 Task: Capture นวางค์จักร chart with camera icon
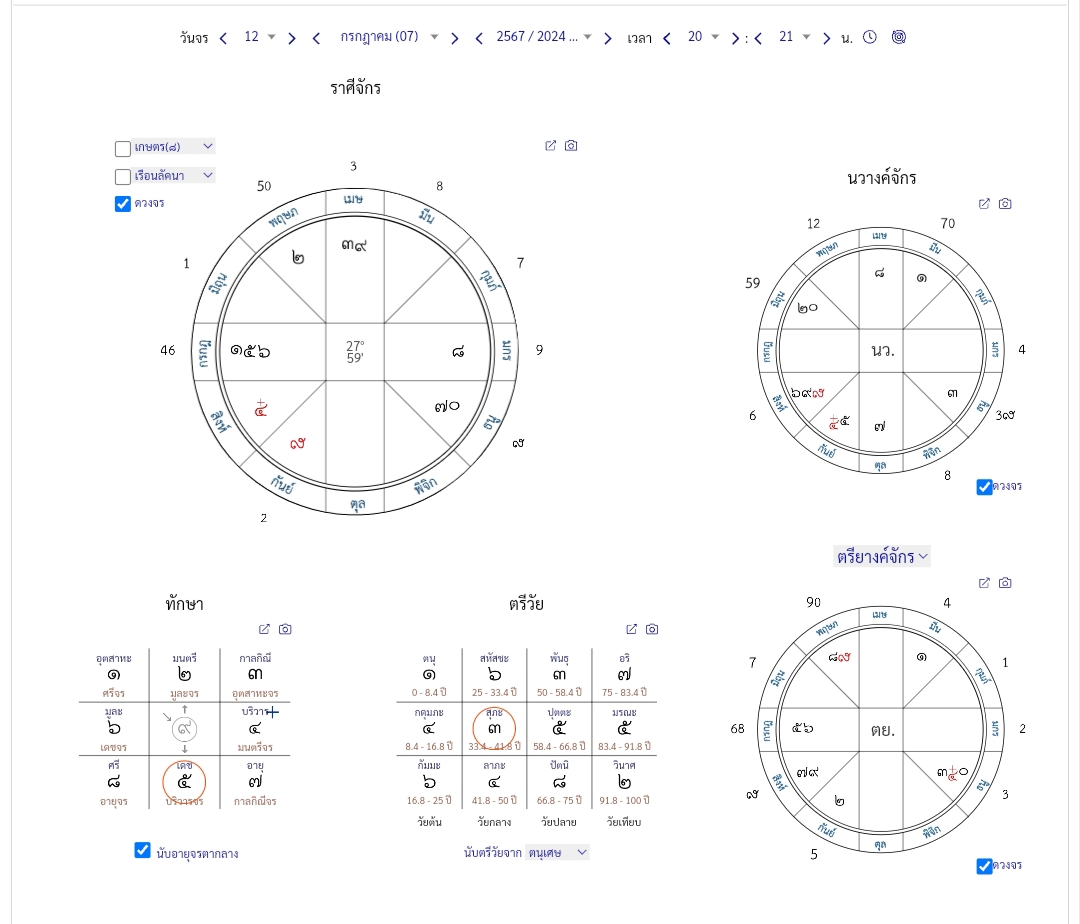[1005, 203]
